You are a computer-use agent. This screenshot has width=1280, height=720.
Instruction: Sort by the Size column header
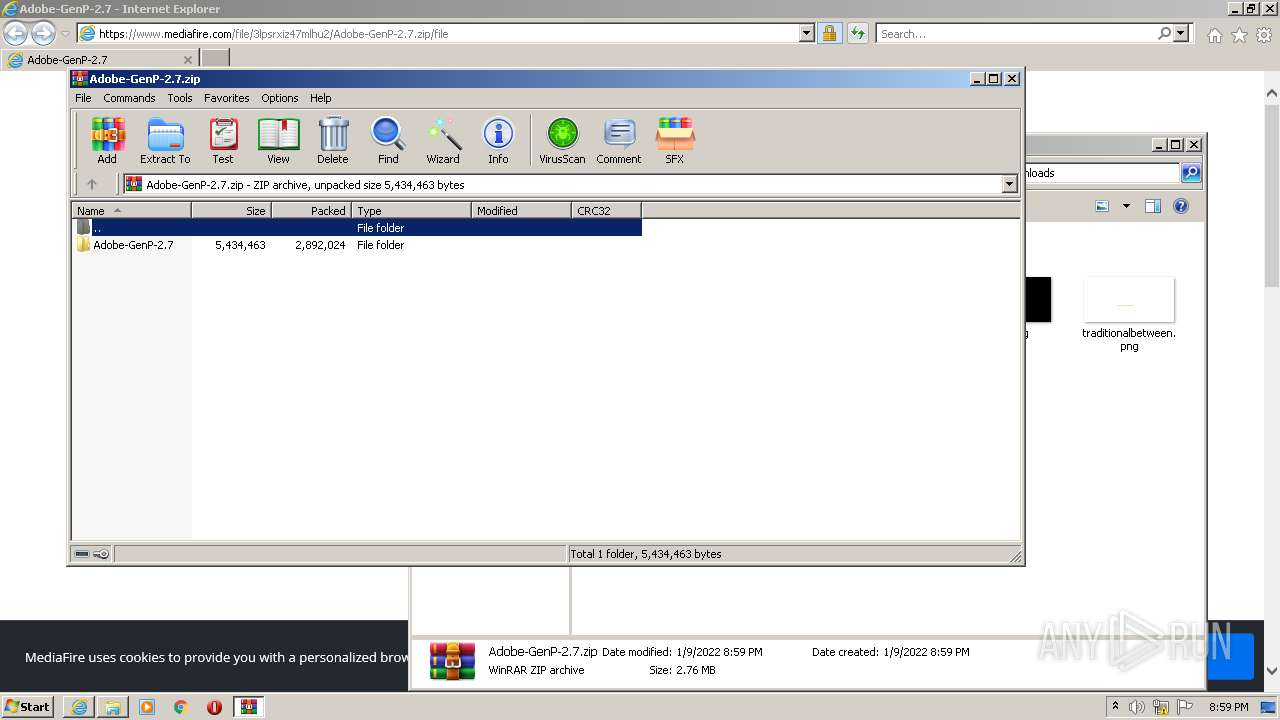coord(231,211)
